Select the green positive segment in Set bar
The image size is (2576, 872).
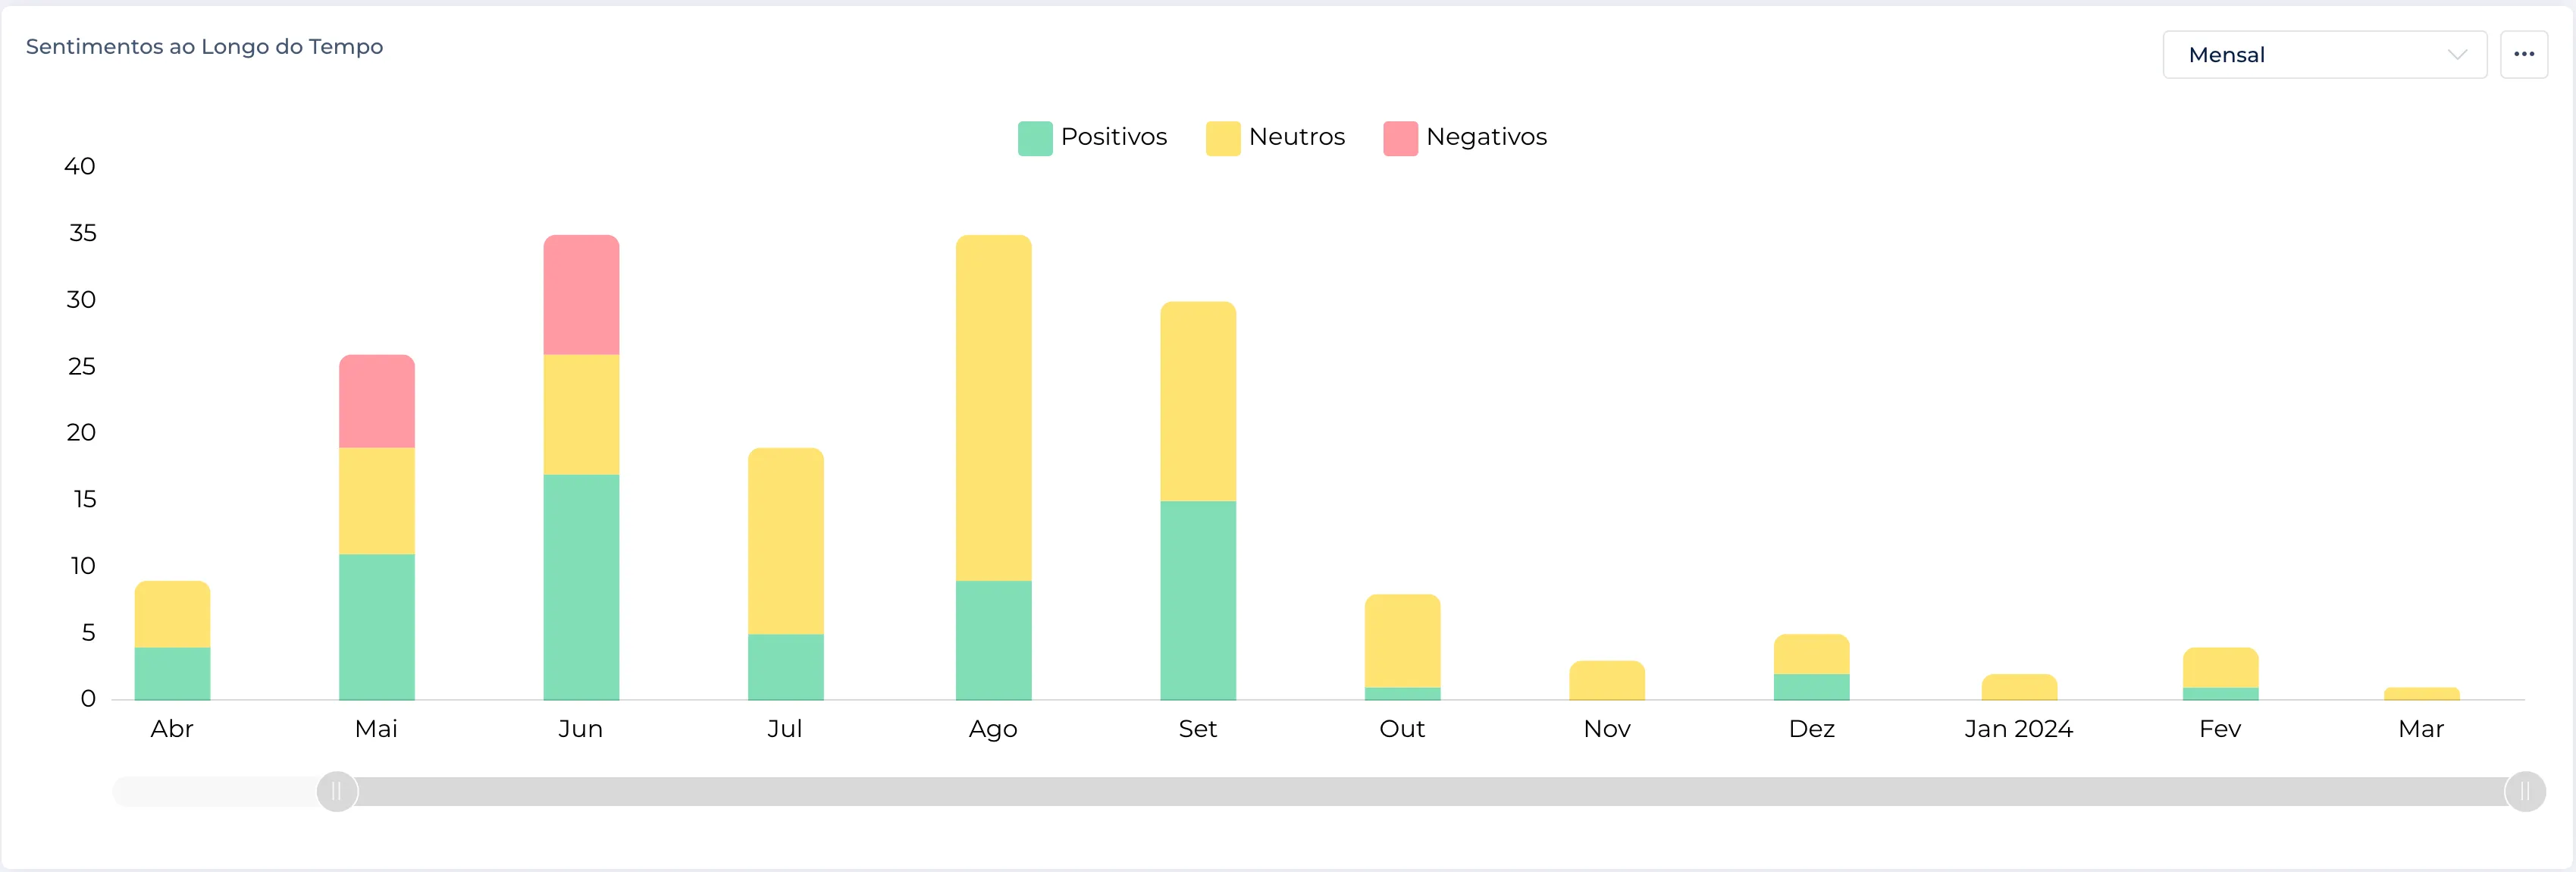pos(1198,600)
